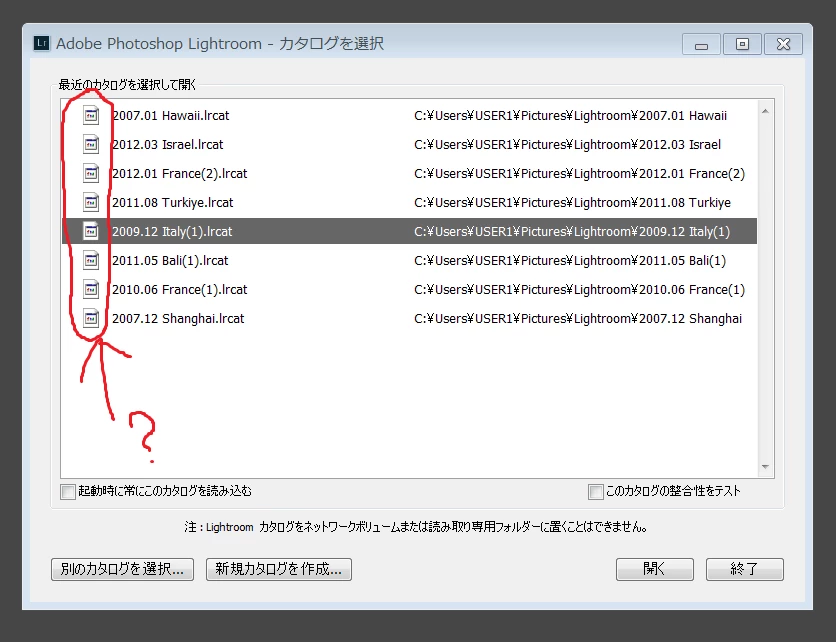The width and height of the screenshot is (836, 642).
Task: Select the 2009.12 Italy(1).lrcat catalog name
Action: (172, 231)
